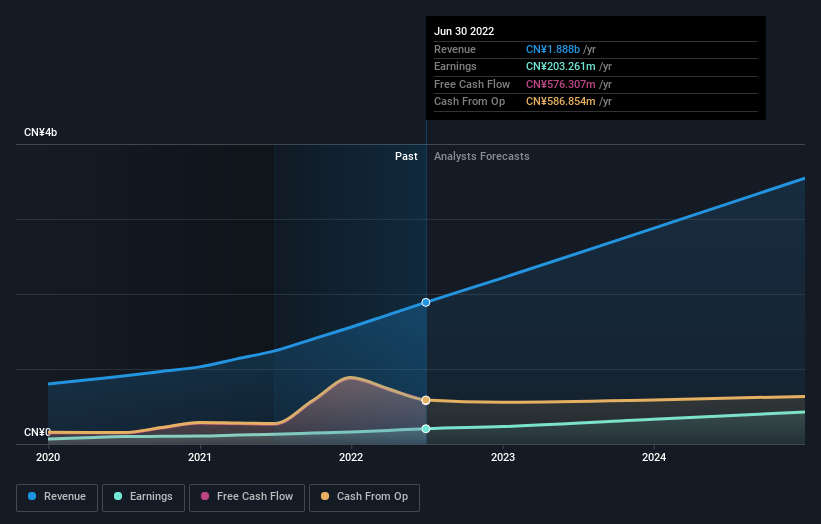
Task: Click the 2022 x-axis label
Action: tap(351, 458)
